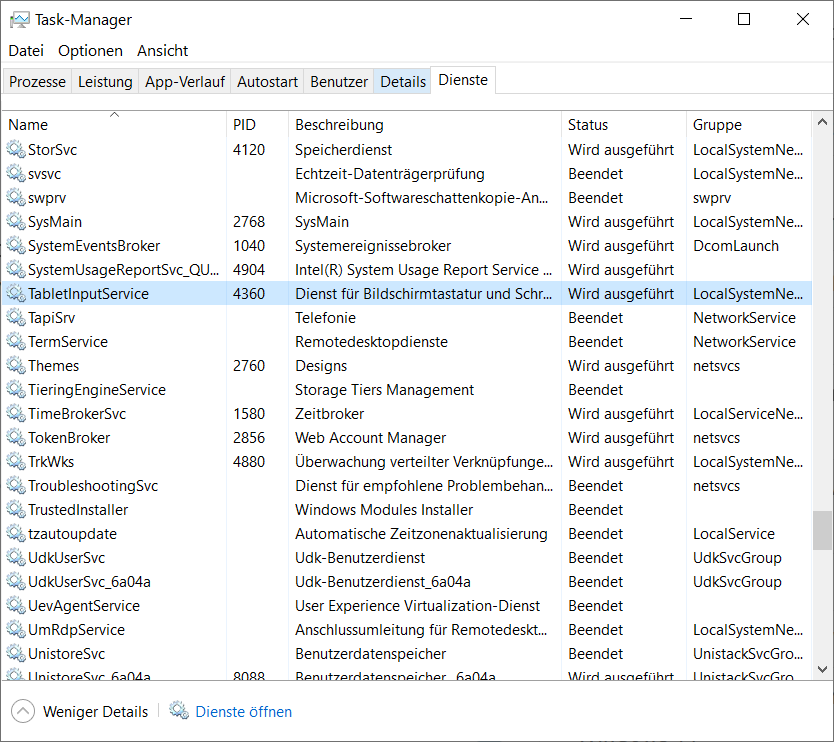Click the Dienste öffnen link
Screen dimensions: 834x742
point(244,712)
